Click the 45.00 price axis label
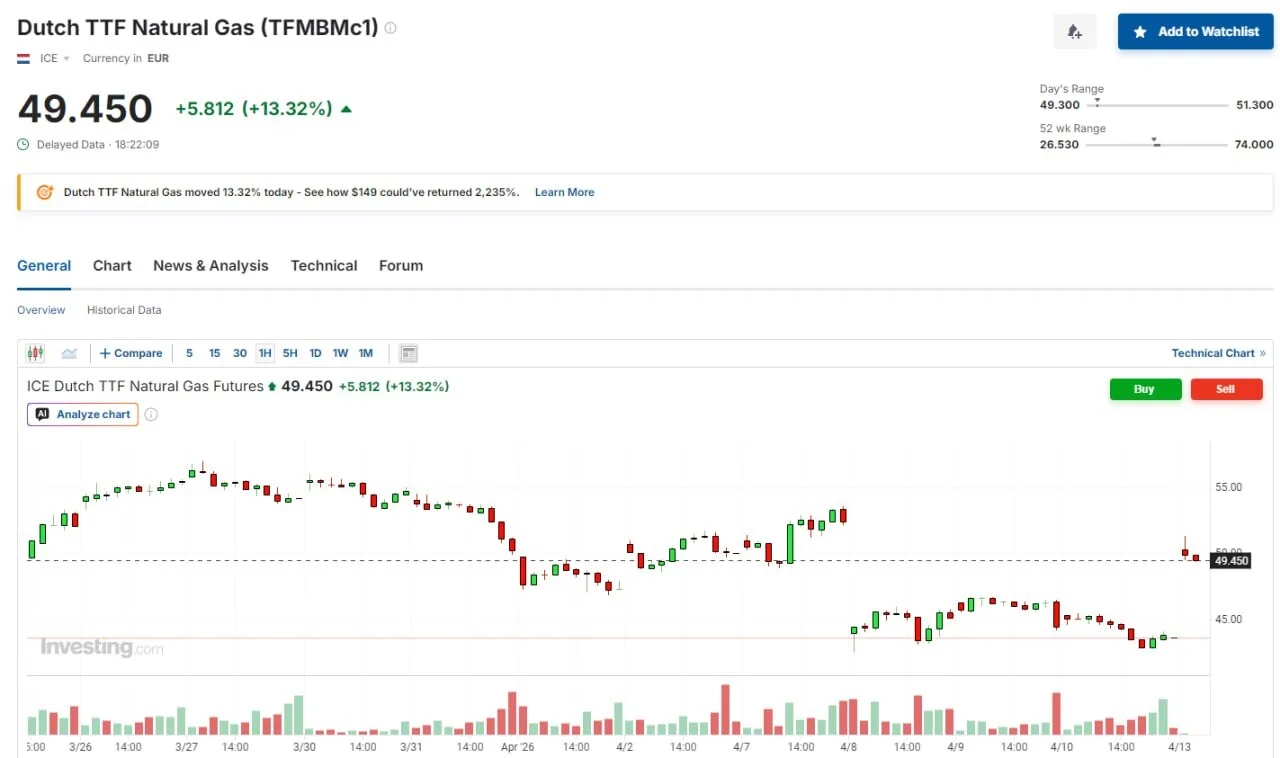 1229,619
